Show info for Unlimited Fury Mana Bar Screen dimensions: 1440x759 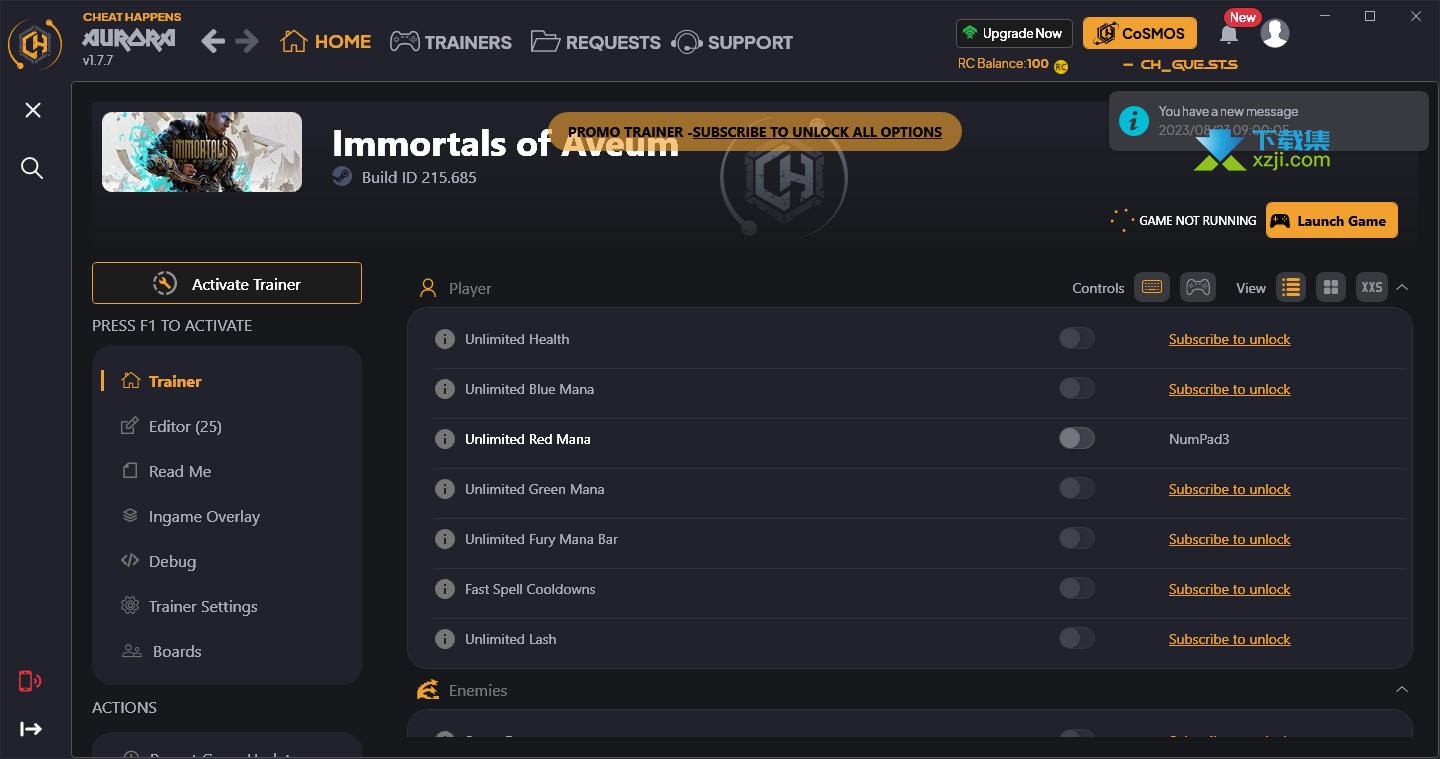click(x=445, y=539)
